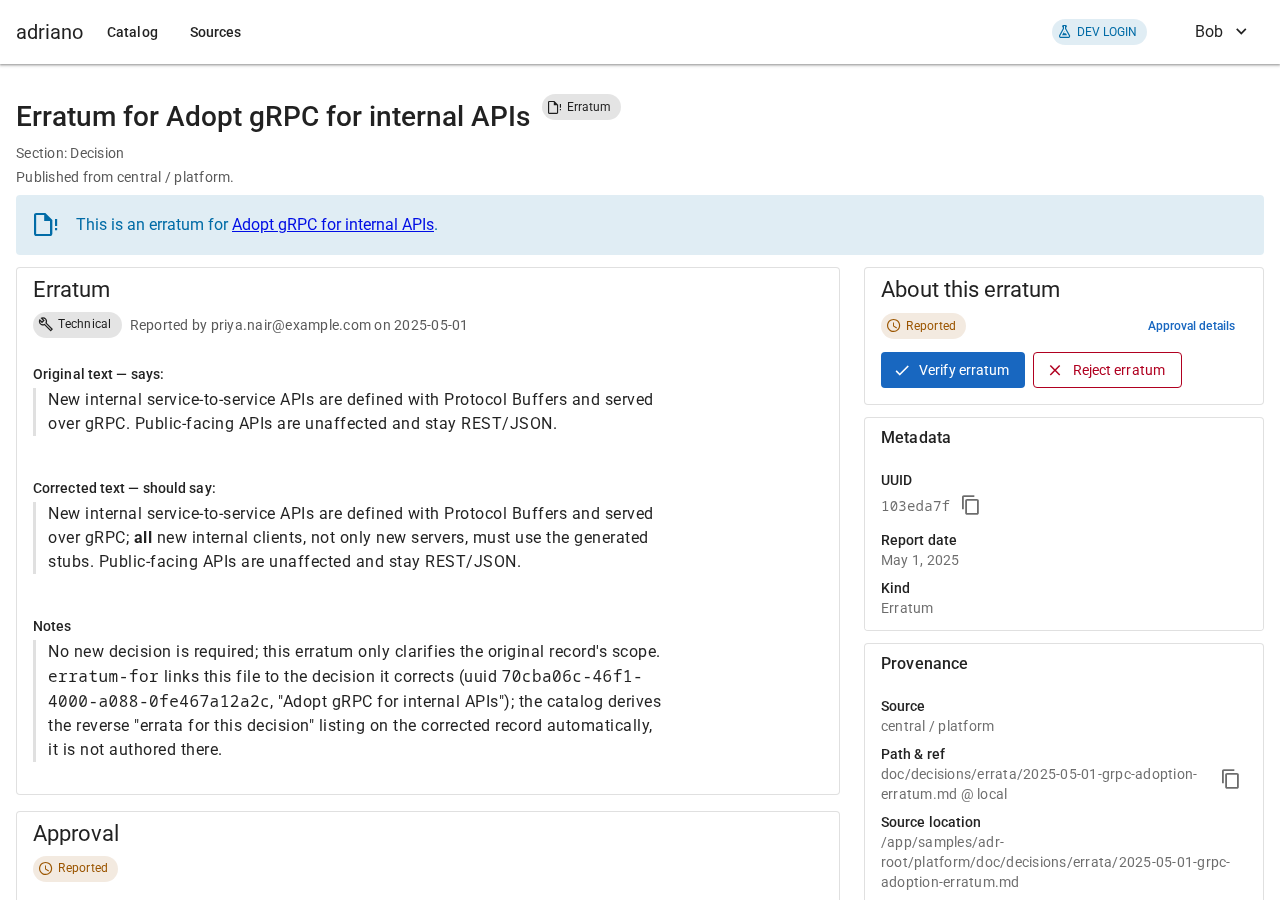Click the Kind value Erratum
The height and width of the screenshot is (900, 1280).
907,608
